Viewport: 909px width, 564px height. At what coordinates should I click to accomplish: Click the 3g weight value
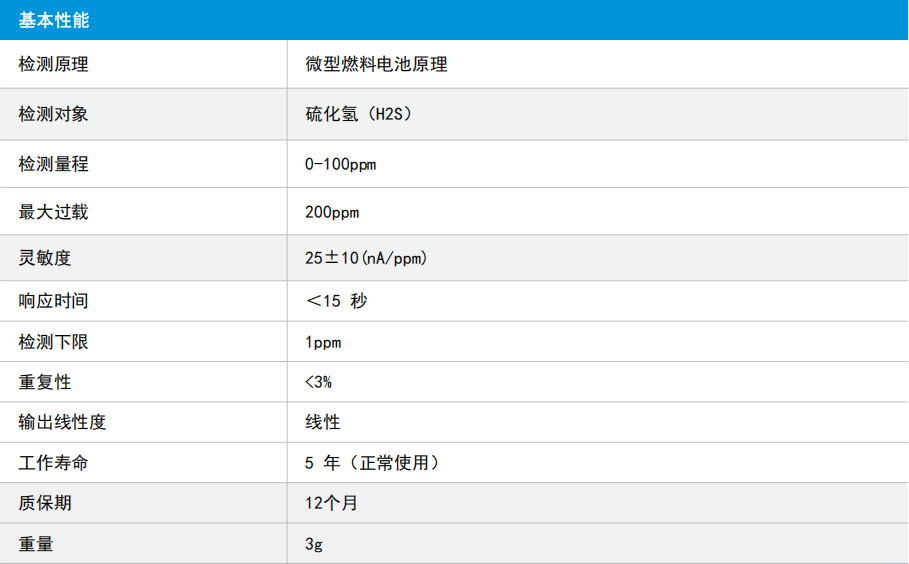[x=314, y=544]
